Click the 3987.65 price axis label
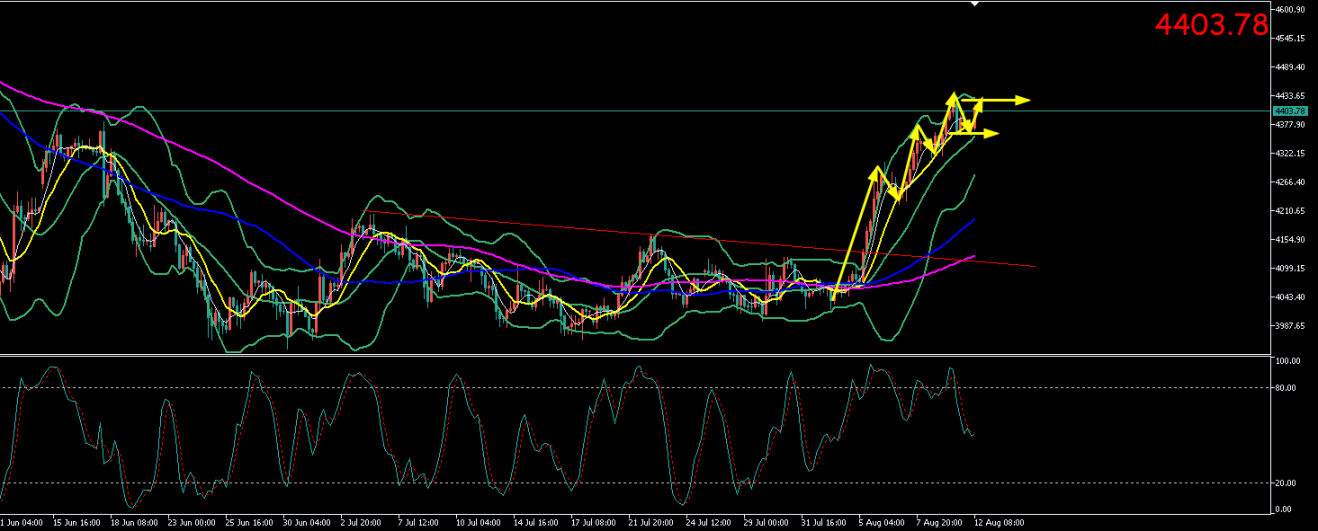 coord(1291,325)
